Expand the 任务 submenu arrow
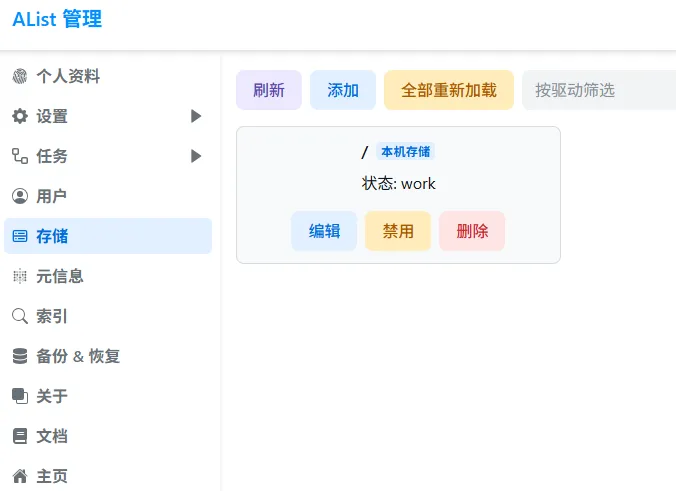 [x=196, y=156]
